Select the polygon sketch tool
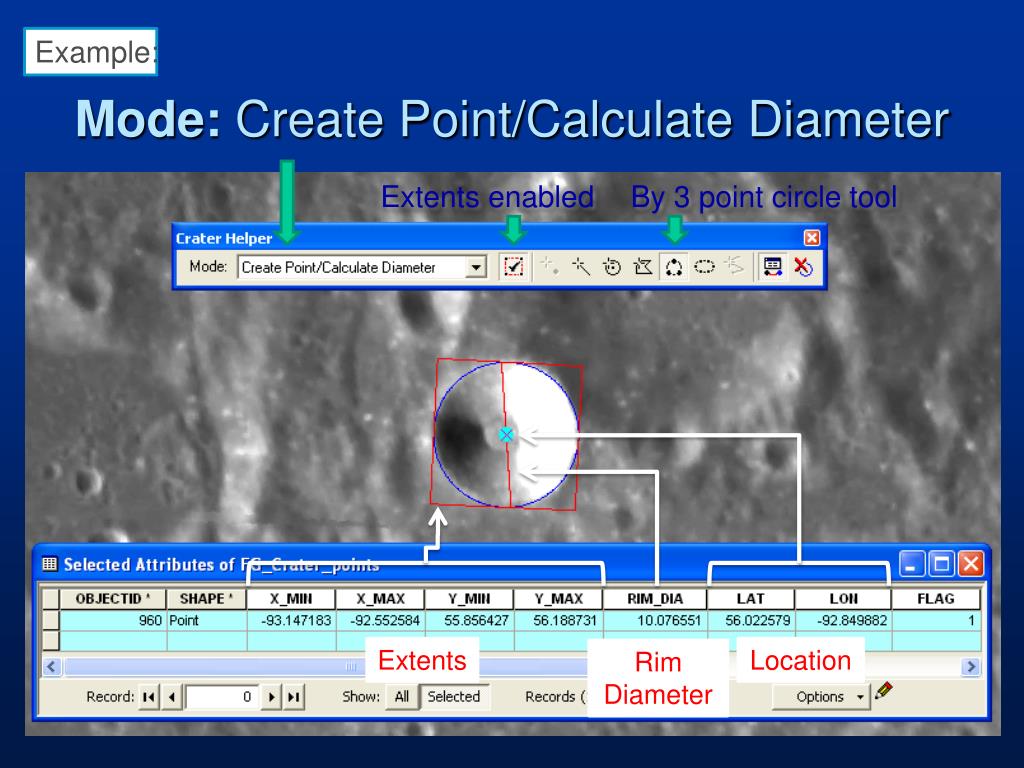 643,266
